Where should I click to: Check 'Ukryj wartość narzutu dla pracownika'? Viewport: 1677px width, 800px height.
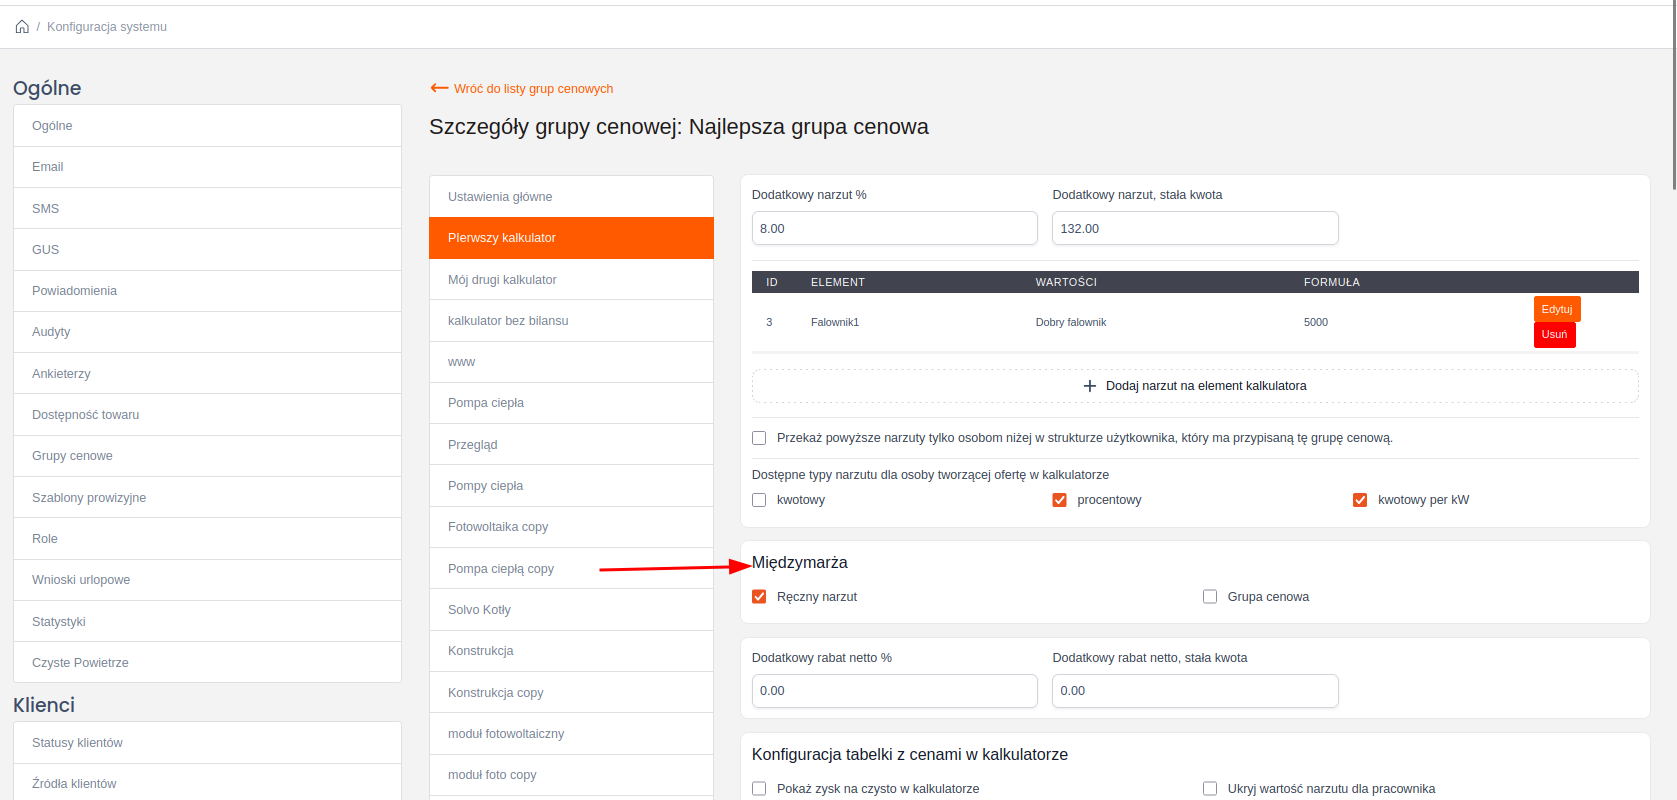coord(1210,789)
